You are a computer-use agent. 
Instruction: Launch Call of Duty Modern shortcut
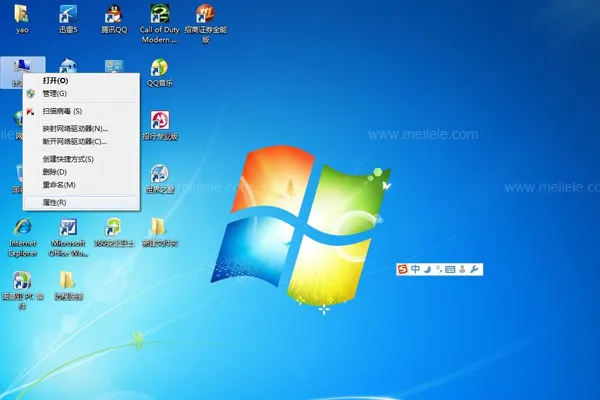159,24
